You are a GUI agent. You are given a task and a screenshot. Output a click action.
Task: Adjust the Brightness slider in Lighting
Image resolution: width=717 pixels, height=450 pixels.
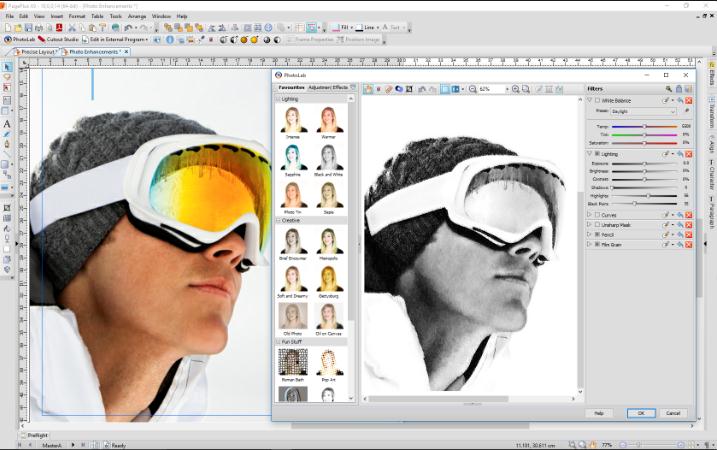[644, 170]
